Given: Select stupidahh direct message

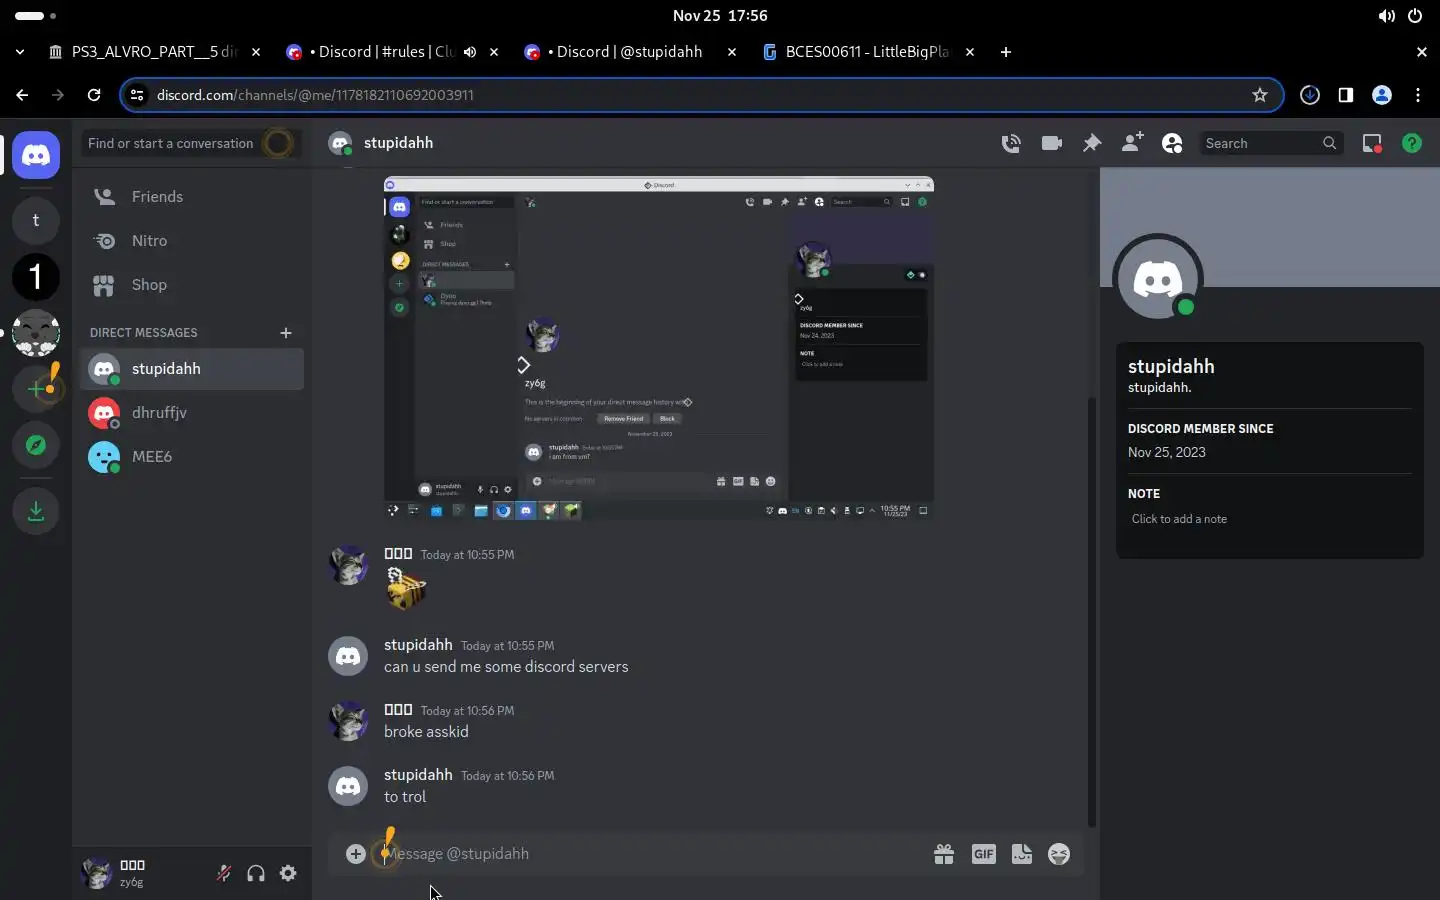Looking at the screenshot, I should (x=192, y=369).
